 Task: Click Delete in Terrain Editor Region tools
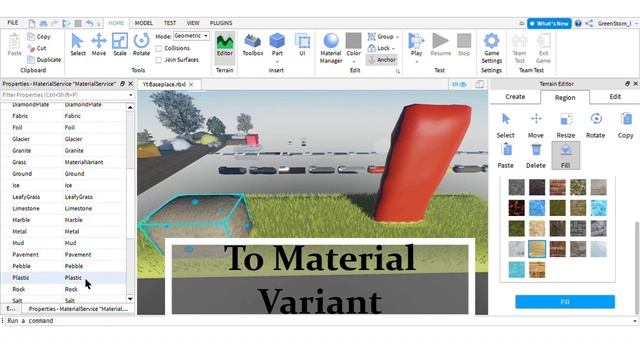click(536, 156)
